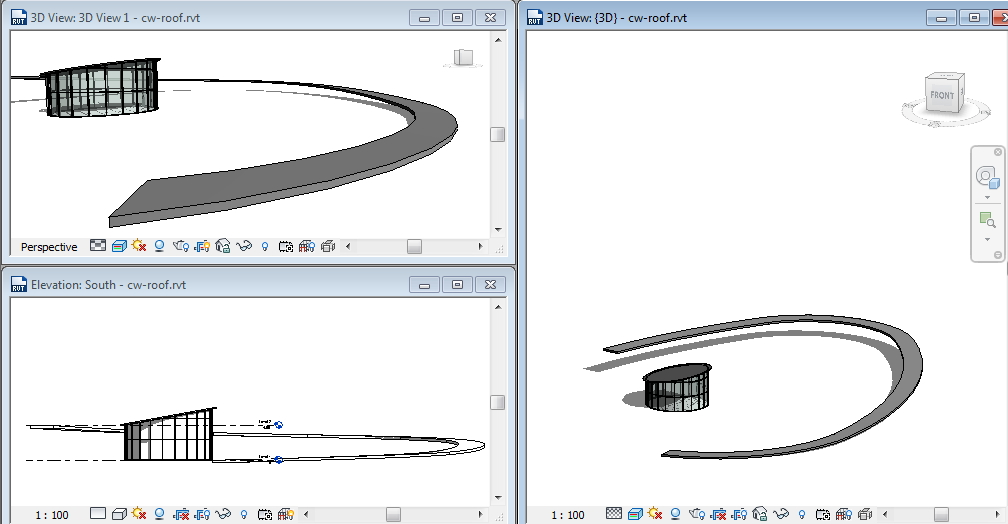Click Visual Style icon in Perspective view bar
The image size is (1008, 524).
click(x=119, y=246)
